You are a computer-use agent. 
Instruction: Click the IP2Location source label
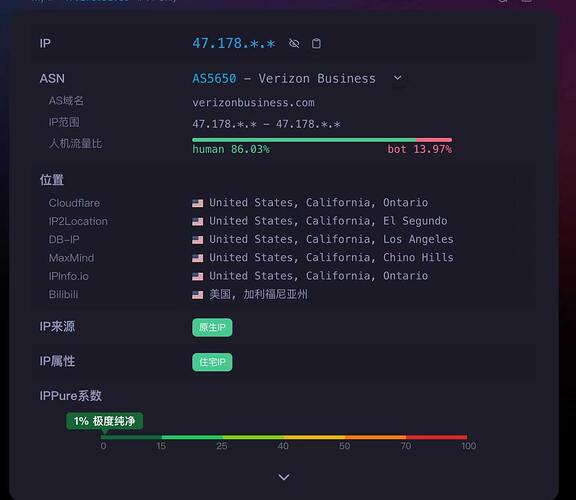click(x=78, y=222)
